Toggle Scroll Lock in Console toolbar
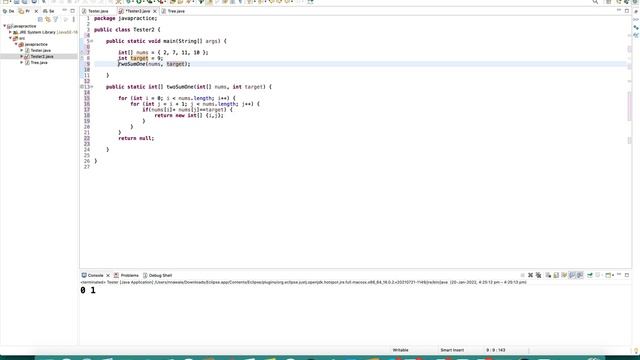This screenshot has height=360, width=640. coord(556,276)
